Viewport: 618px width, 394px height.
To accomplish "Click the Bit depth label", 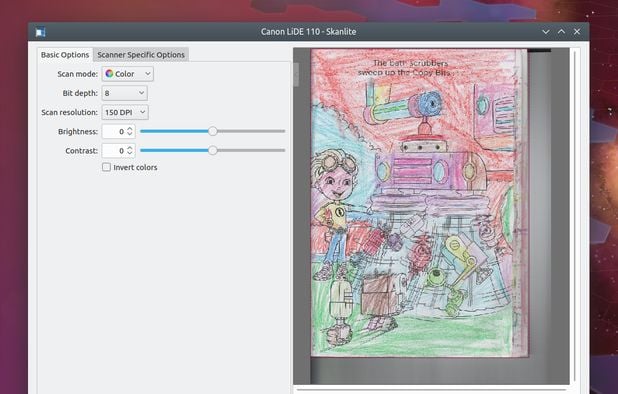I will (x=80, y=93).
